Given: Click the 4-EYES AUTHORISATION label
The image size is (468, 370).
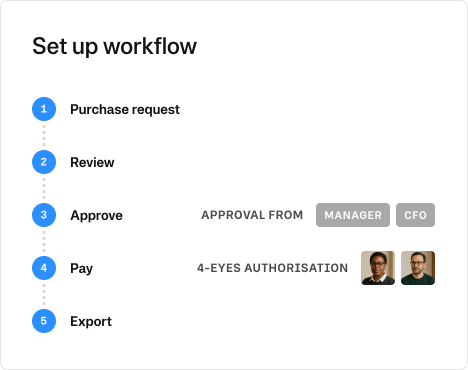Looking at the screenshot, I should tap(272, 268).
